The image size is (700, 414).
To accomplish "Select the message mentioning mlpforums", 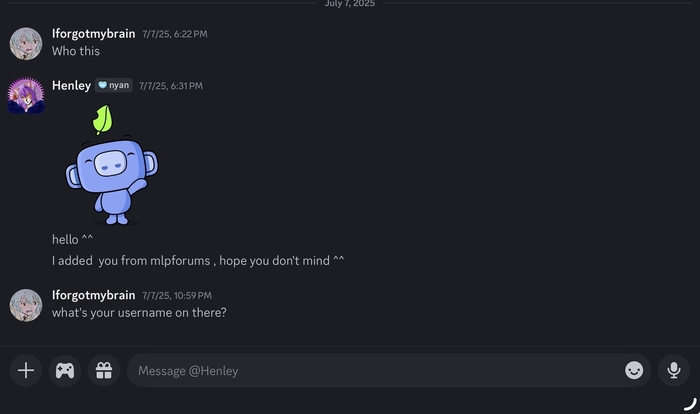I will [x=198, y=260].
